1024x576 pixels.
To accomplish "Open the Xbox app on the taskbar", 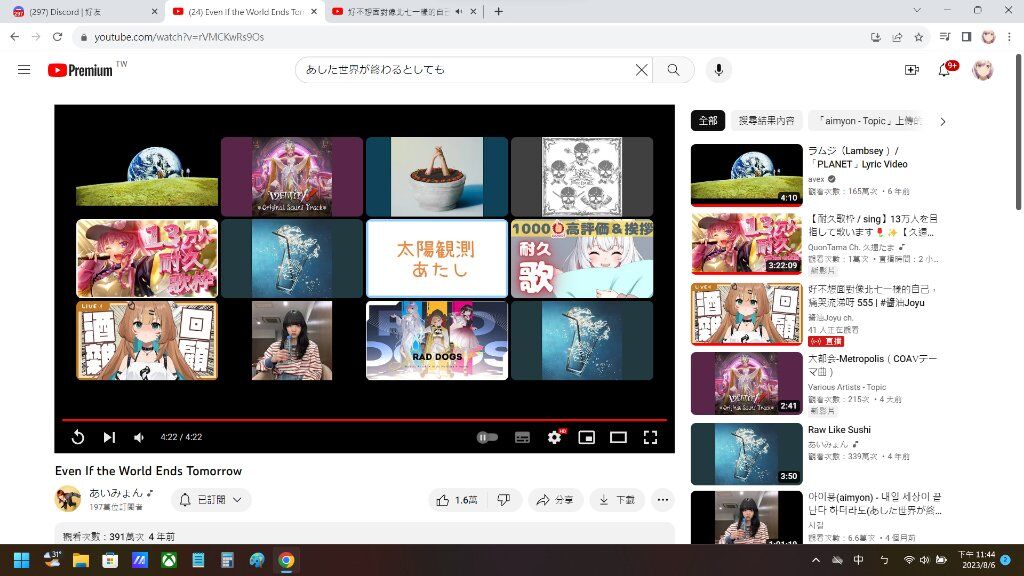I will [169, 560].
